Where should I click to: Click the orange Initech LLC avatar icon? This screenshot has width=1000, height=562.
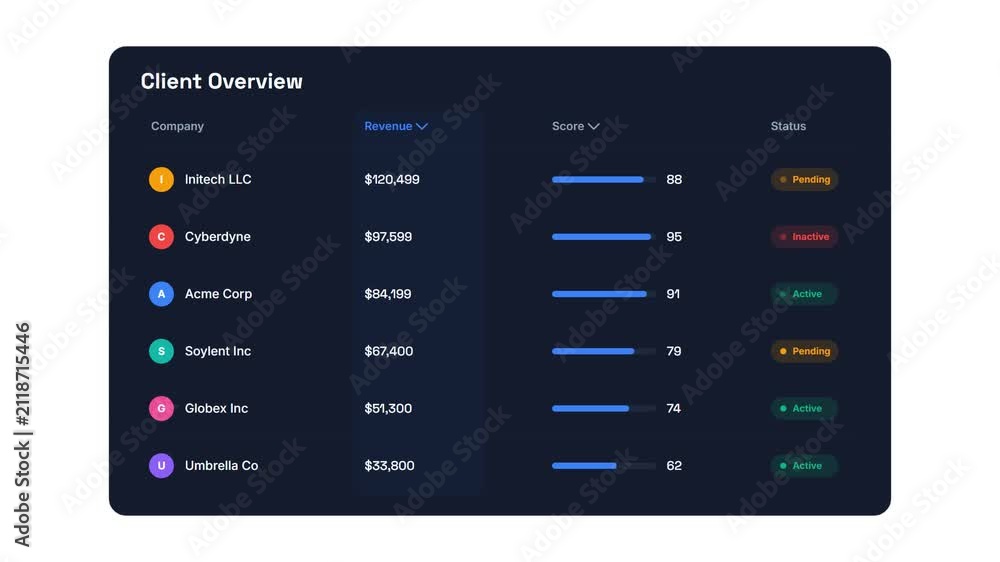point(161,179)
